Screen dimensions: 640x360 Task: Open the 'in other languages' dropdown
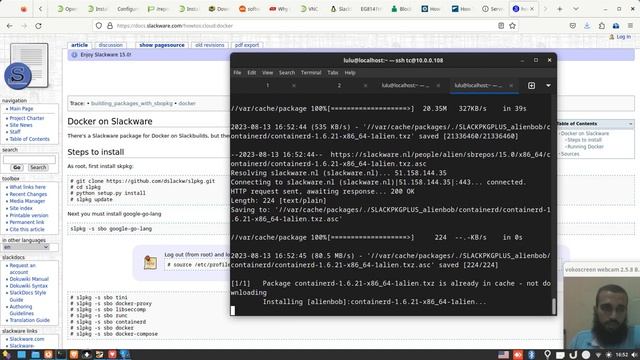point(25,247)
